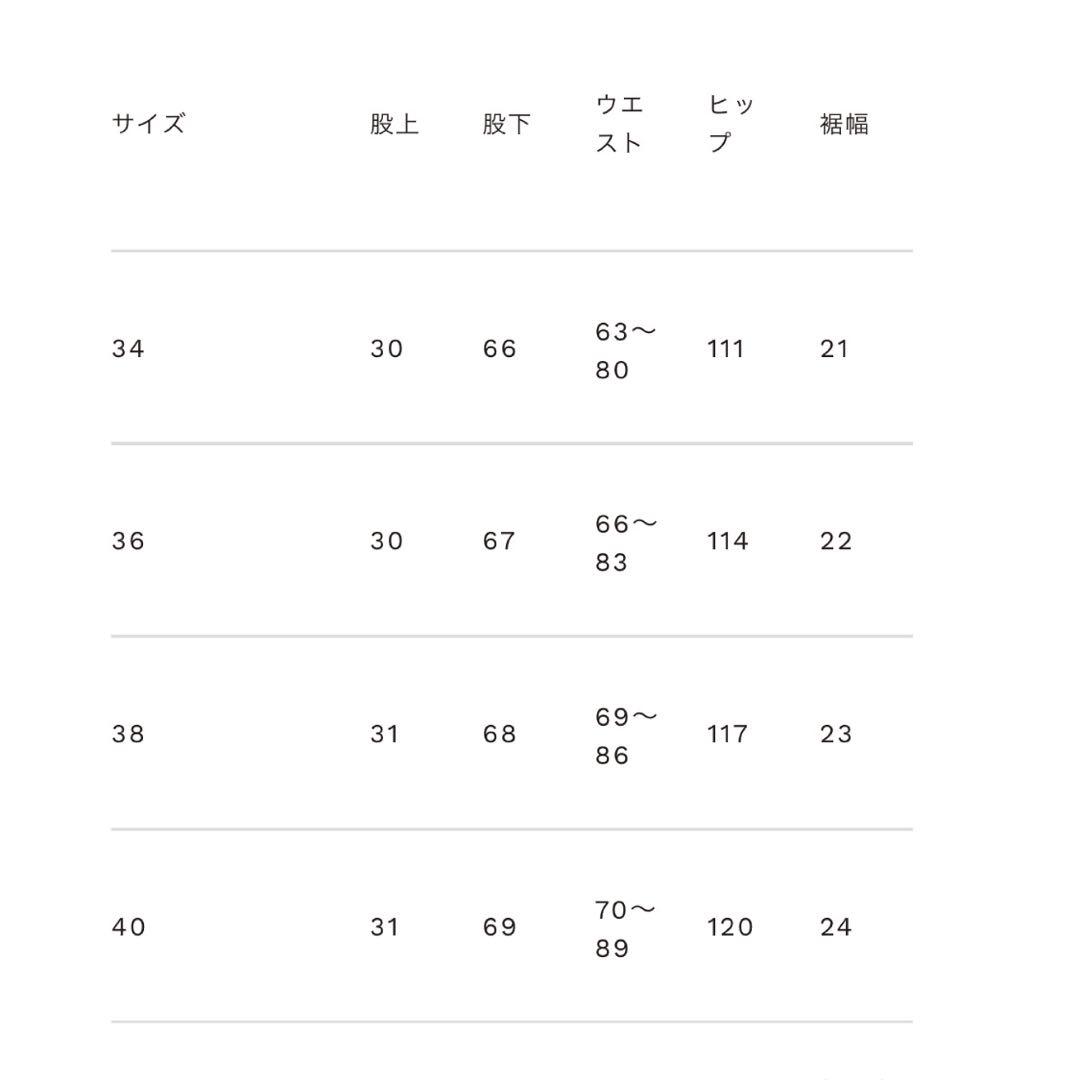1080x1080 pixels.
Task: Select size 34 row label
Action: point(128,349)
